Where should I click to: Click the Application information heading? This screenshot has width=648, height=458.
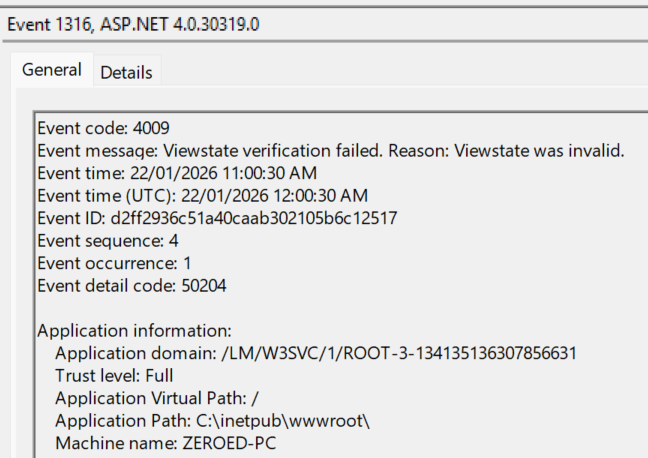(134, 330)
